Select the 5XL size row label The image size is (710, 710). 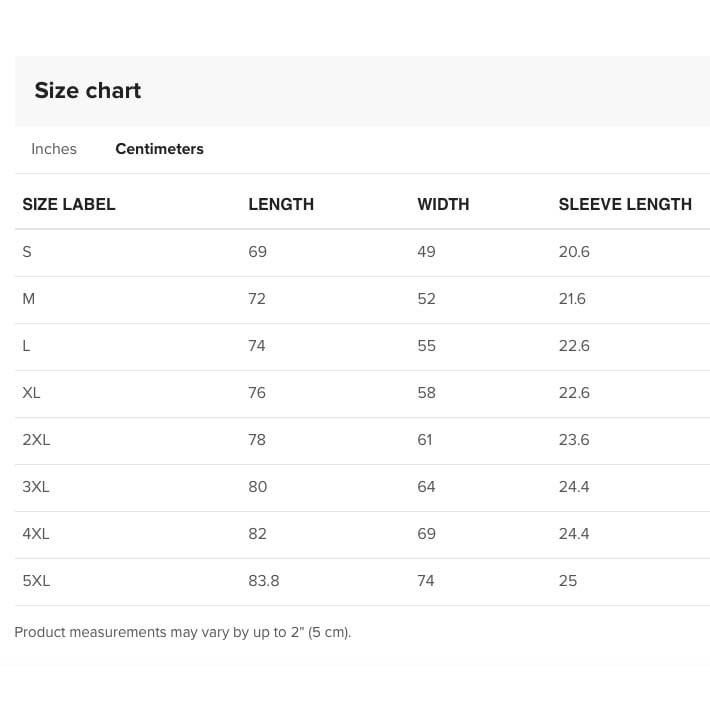click(x=35, y=581)
